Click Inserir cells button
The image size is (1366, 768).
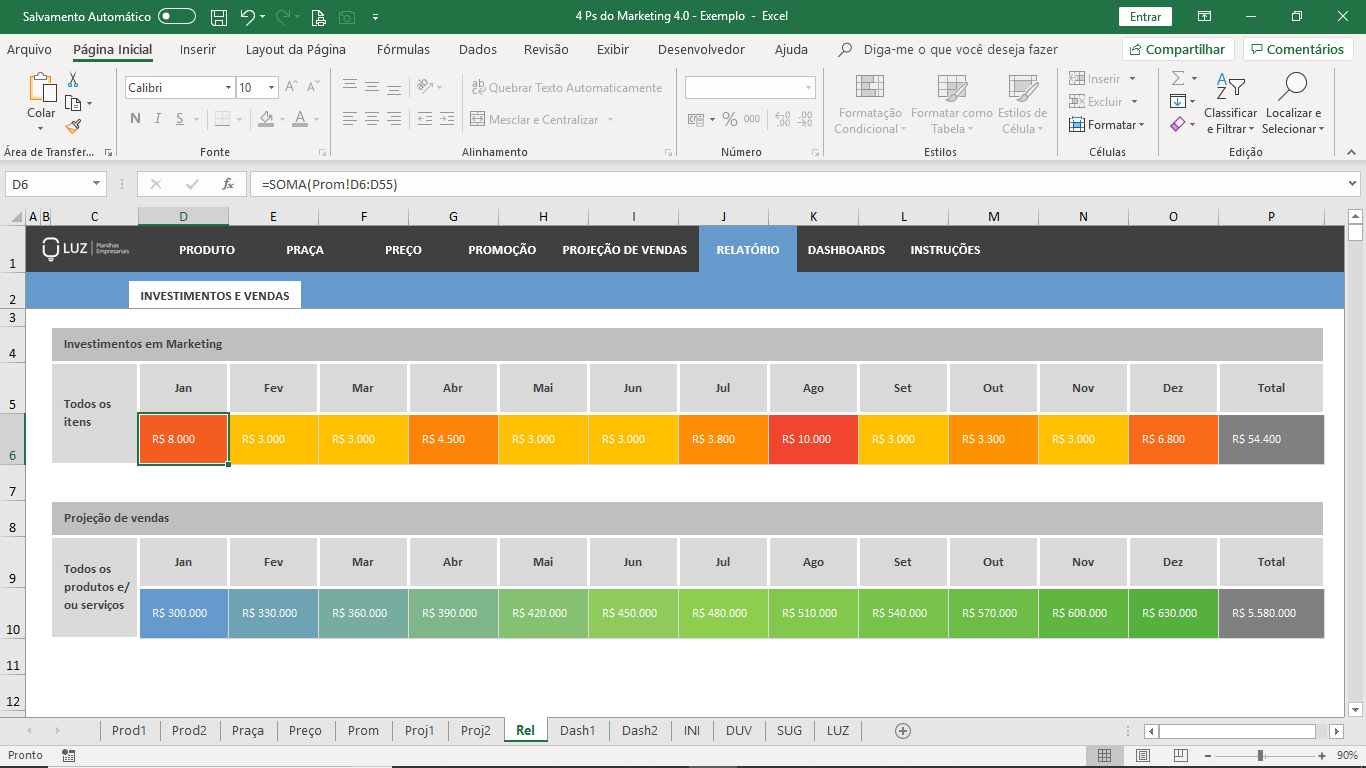click(1095, 78)
